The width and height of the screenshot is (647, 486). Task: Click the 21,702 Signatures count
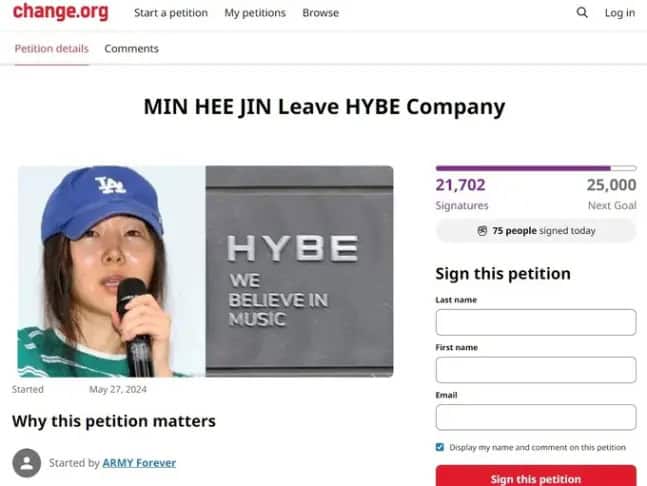[x=462, y=194]
